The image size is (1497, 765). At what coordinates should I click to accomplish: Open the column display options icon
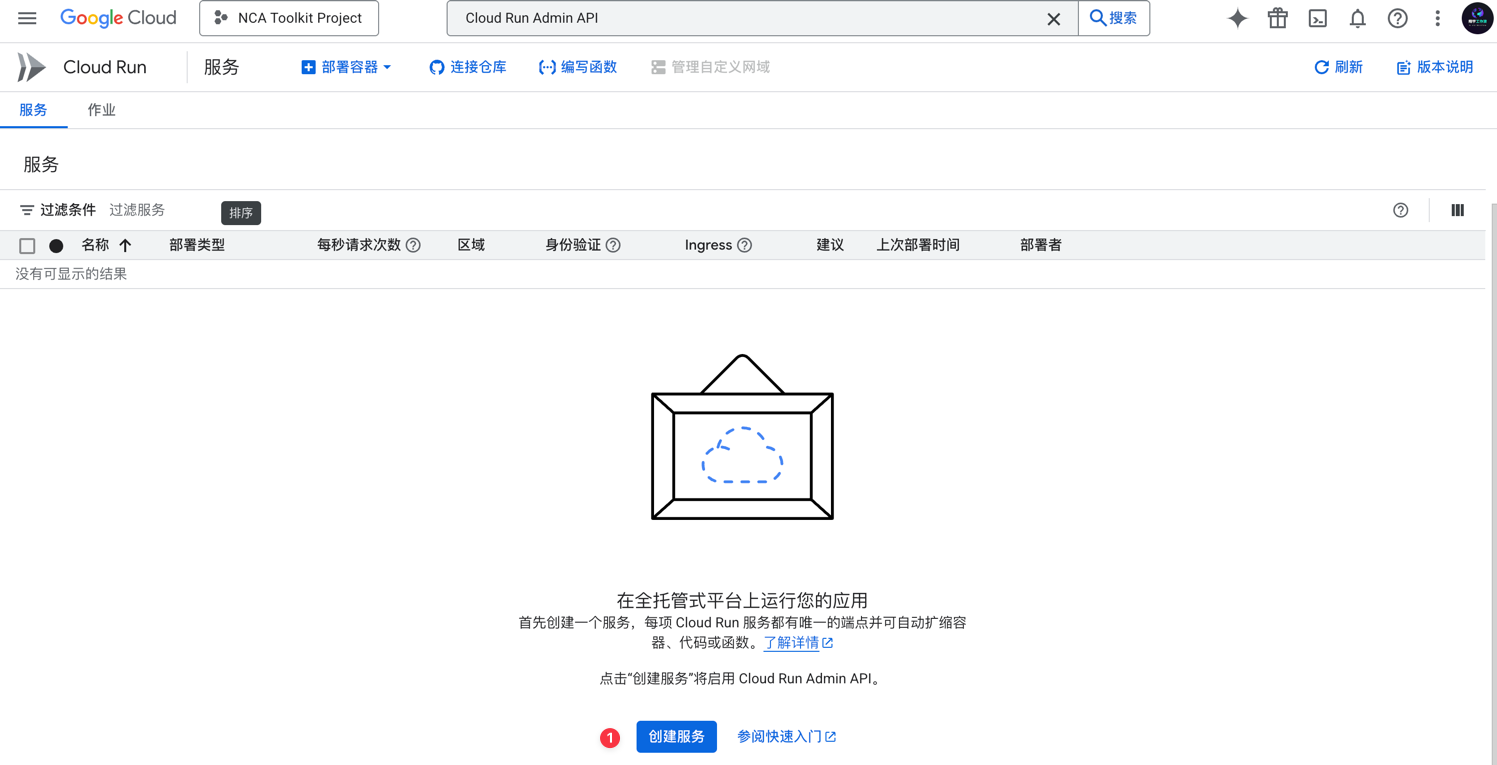click(x=1457, y=210)
